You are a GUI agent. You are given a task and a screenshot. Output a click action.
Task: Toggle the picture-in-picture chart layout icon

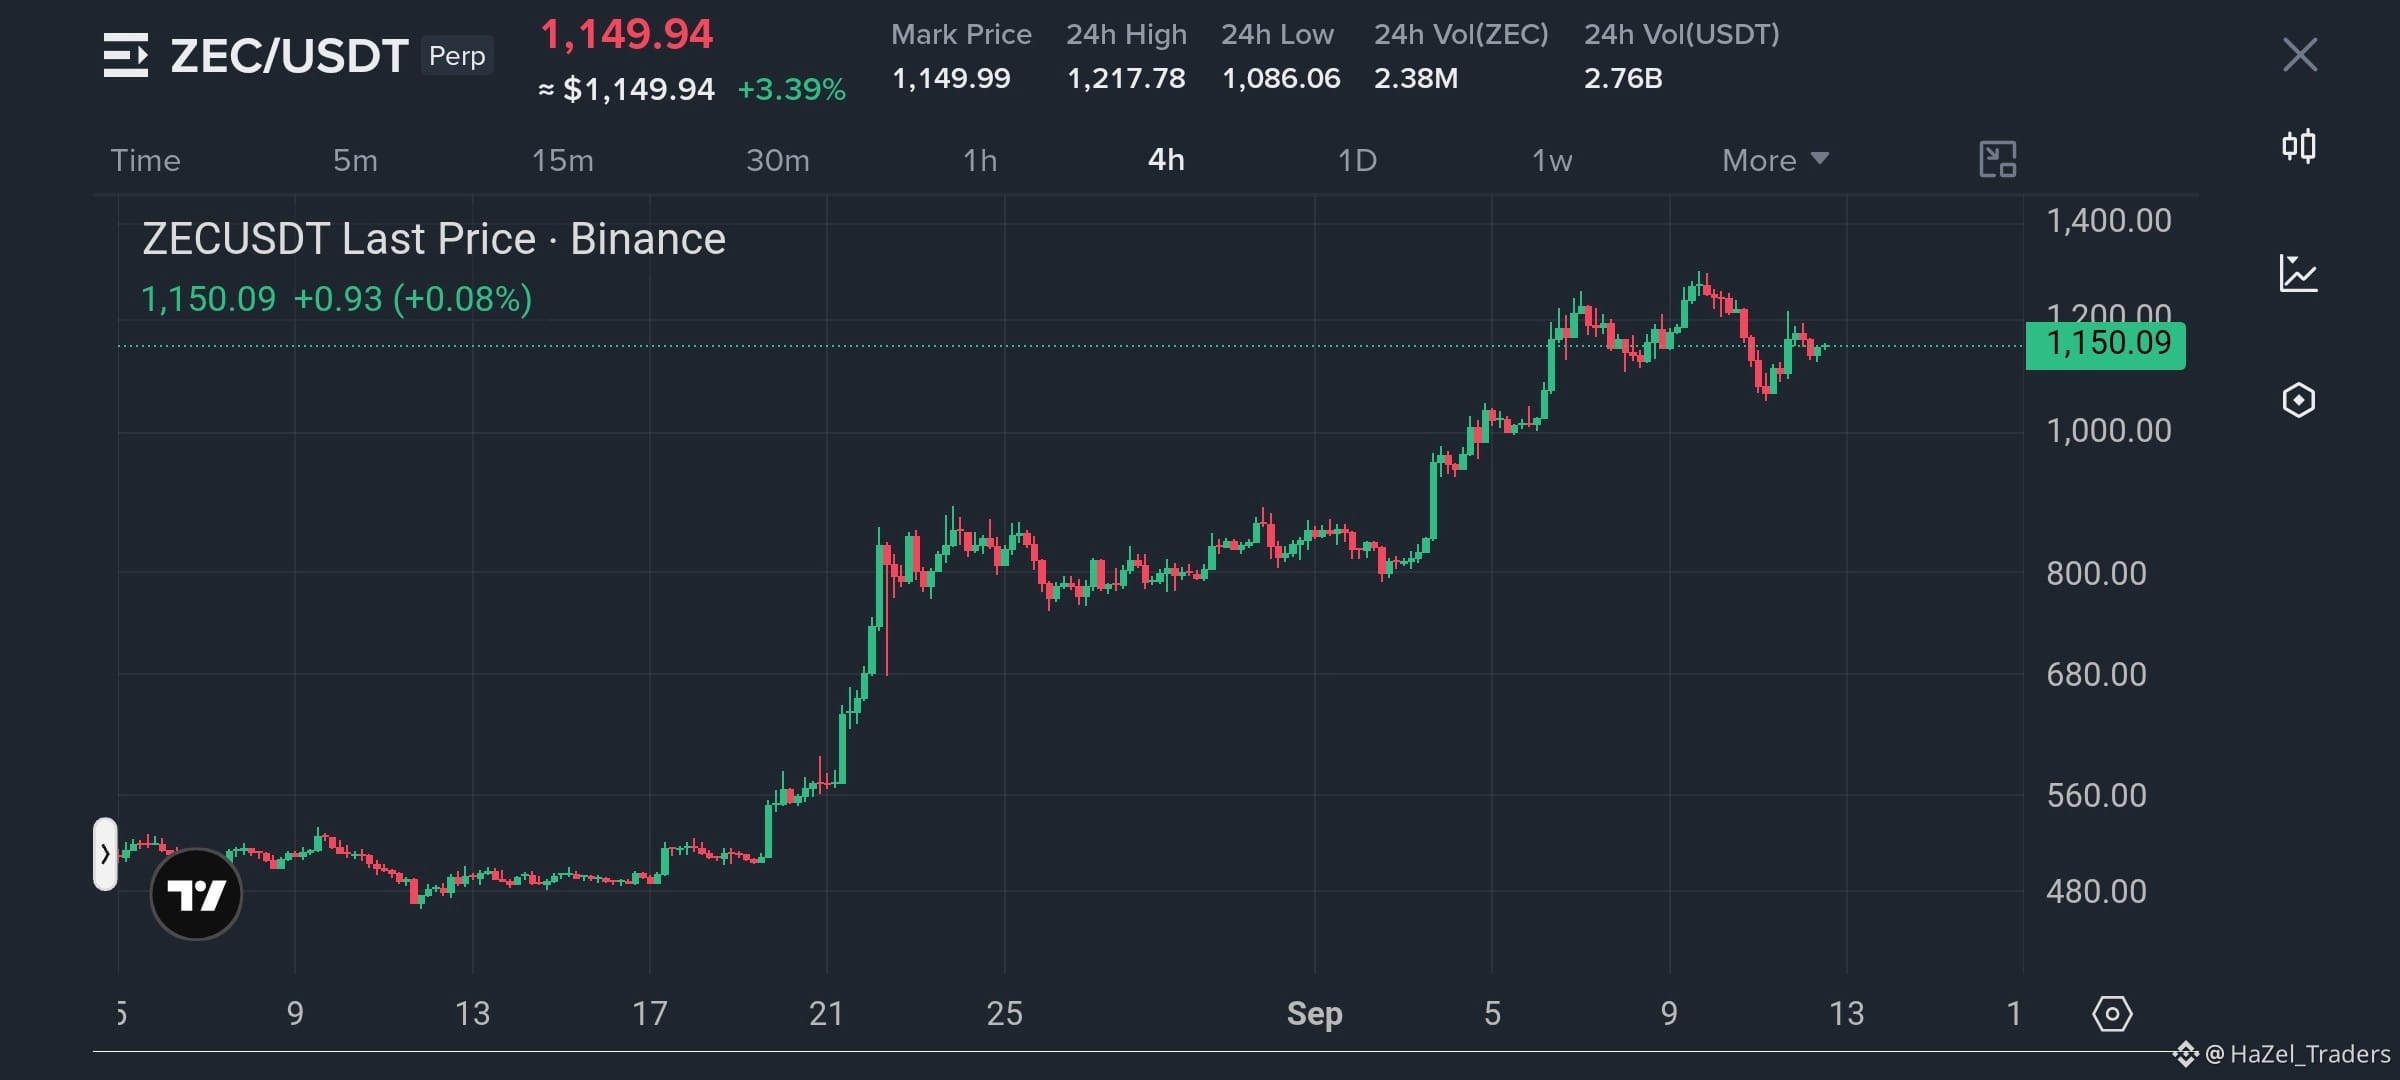[x=1998, y=160]
